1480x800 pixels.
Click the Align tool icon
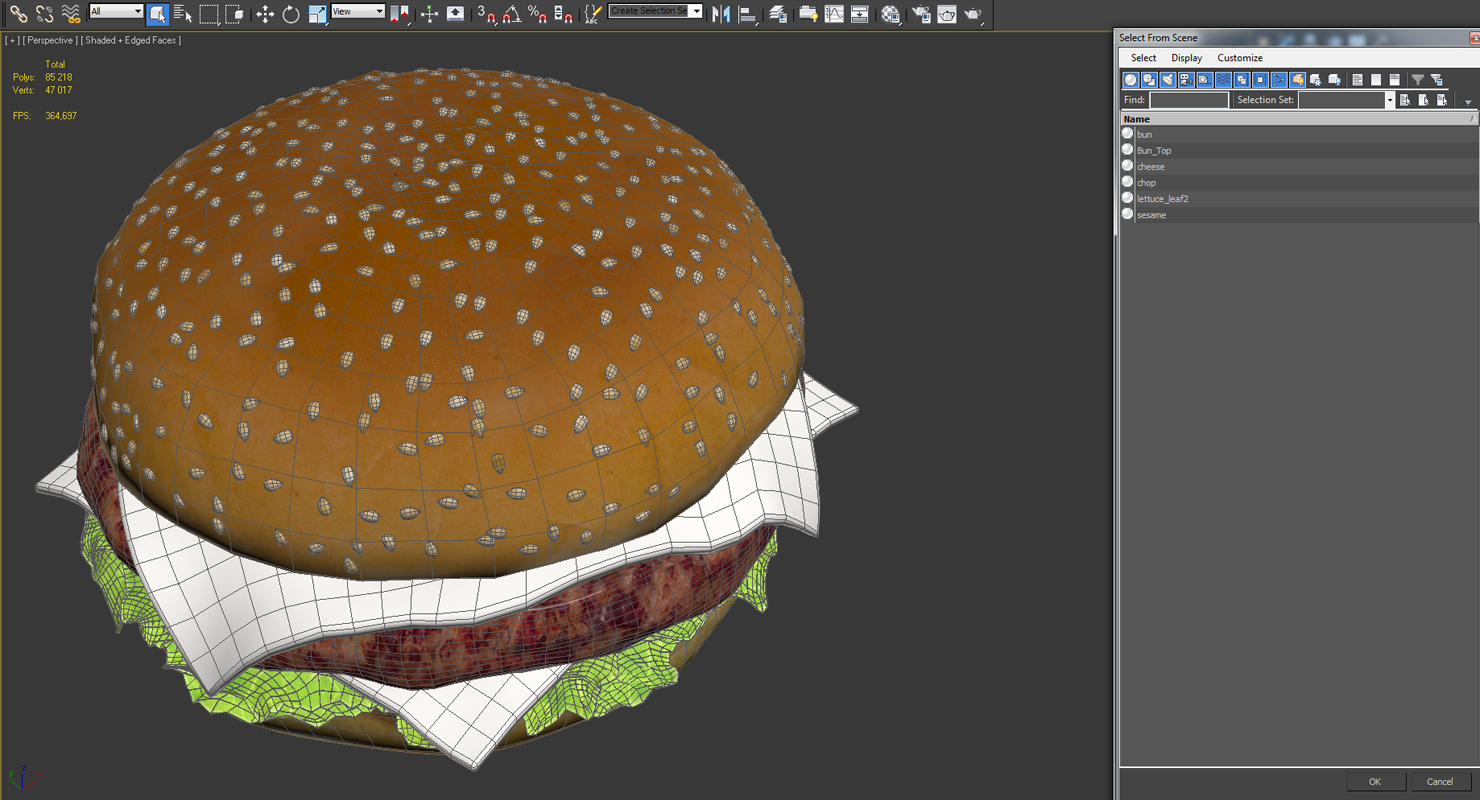coord(747,14)
